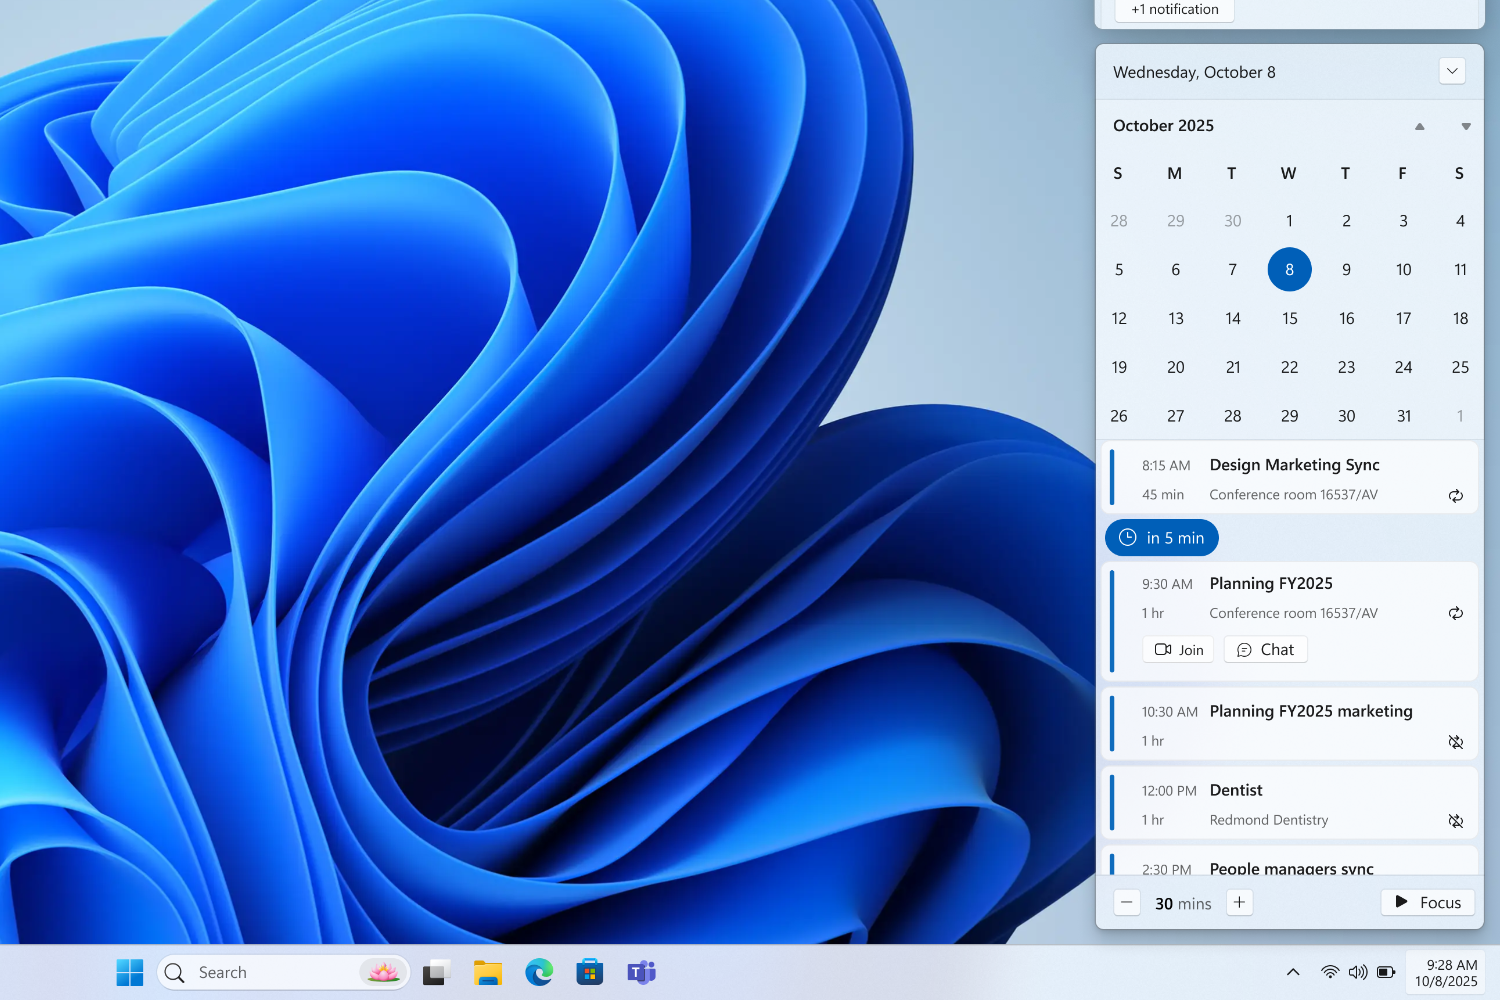Select October 4 in the calendar
Image resolution: width=1500 pixels, height=1000 pixels.
click(x=1460, y=221)
